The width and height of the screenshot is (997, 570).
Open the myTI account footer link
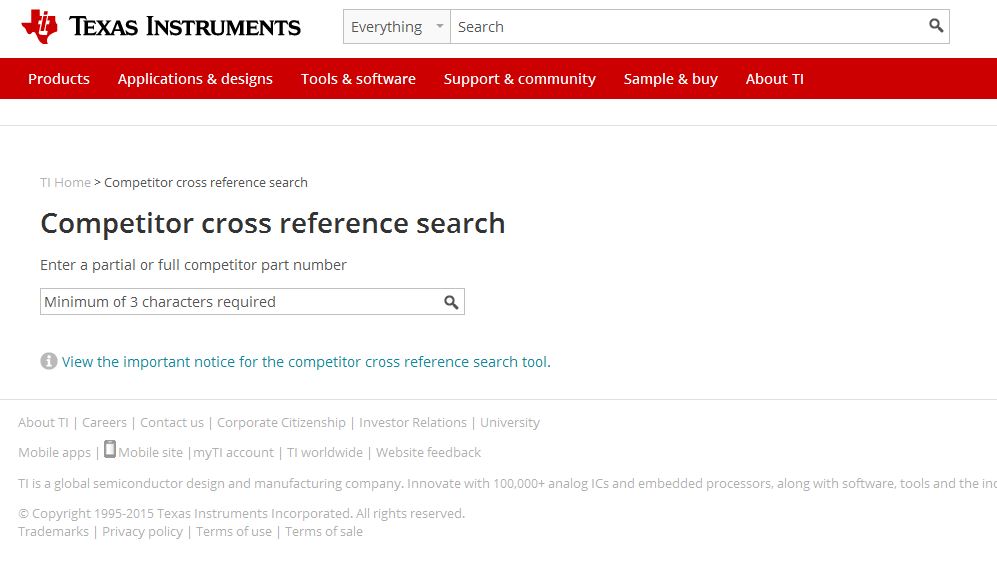(233, 452)
